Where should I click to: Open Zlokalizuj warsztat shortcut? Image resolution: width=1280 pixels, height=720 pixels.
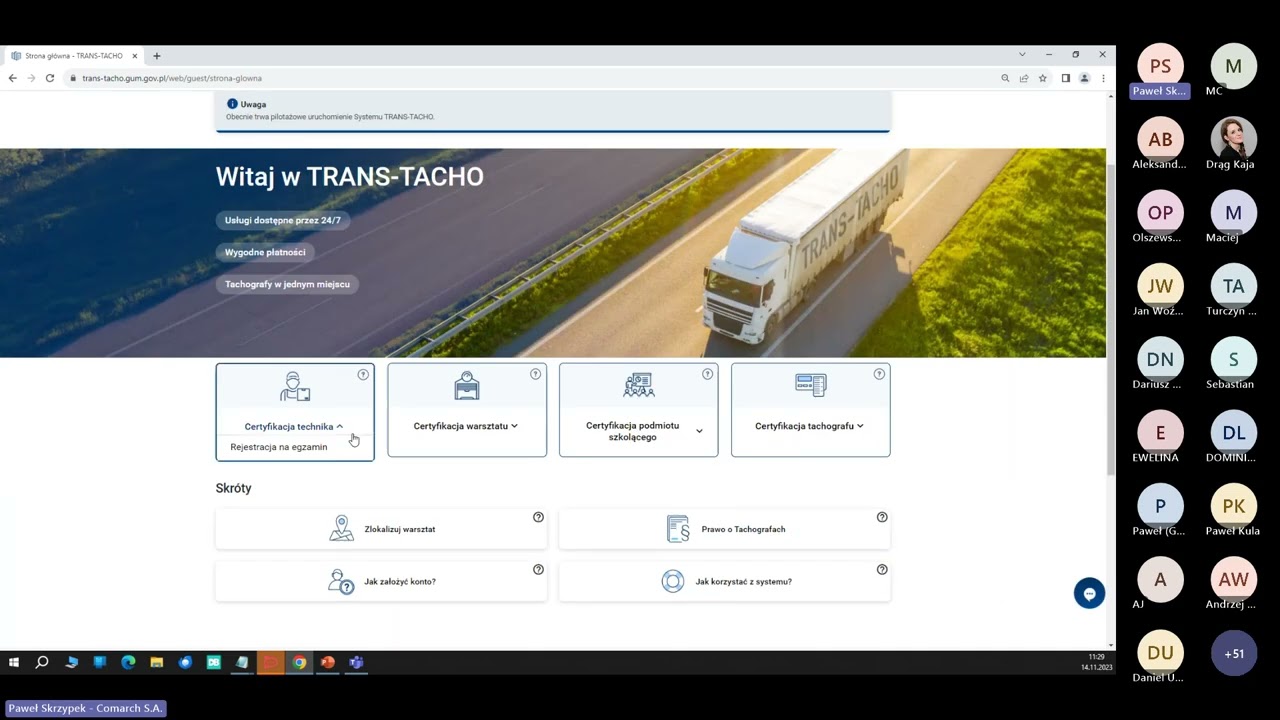pos(381,529)
